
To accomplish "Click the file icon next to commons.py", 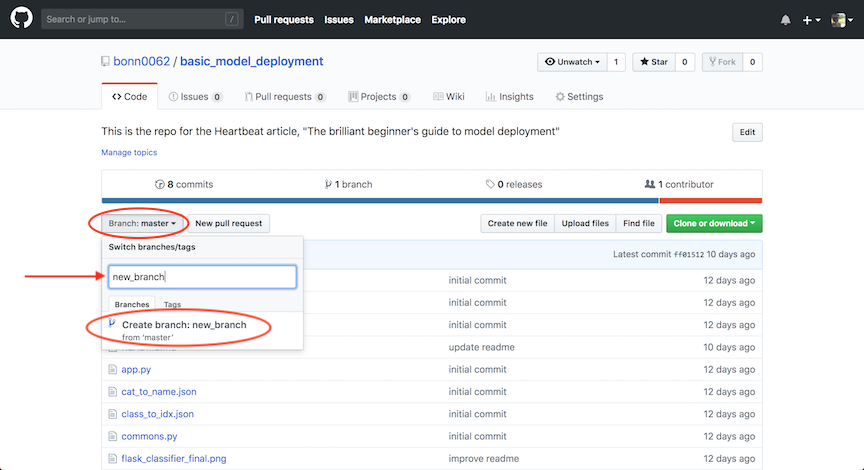I will [x=112, y=437].
